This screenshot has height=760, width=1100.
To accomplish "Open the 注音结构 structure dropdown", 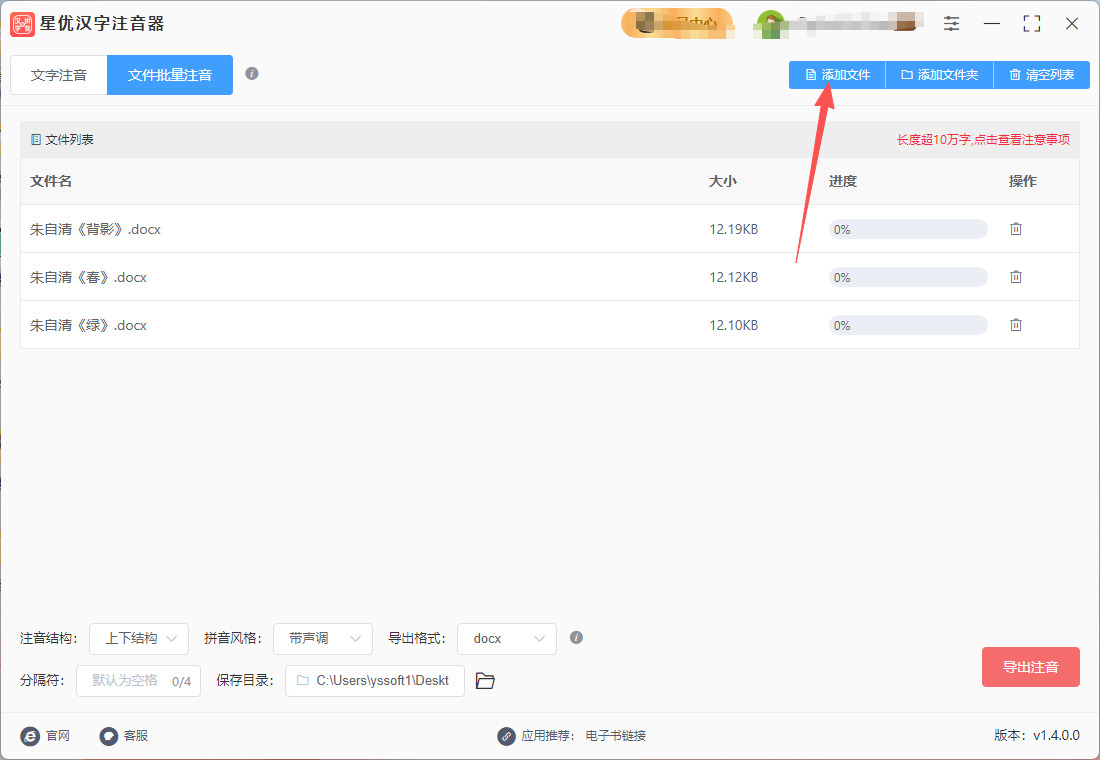I will 138,639.
